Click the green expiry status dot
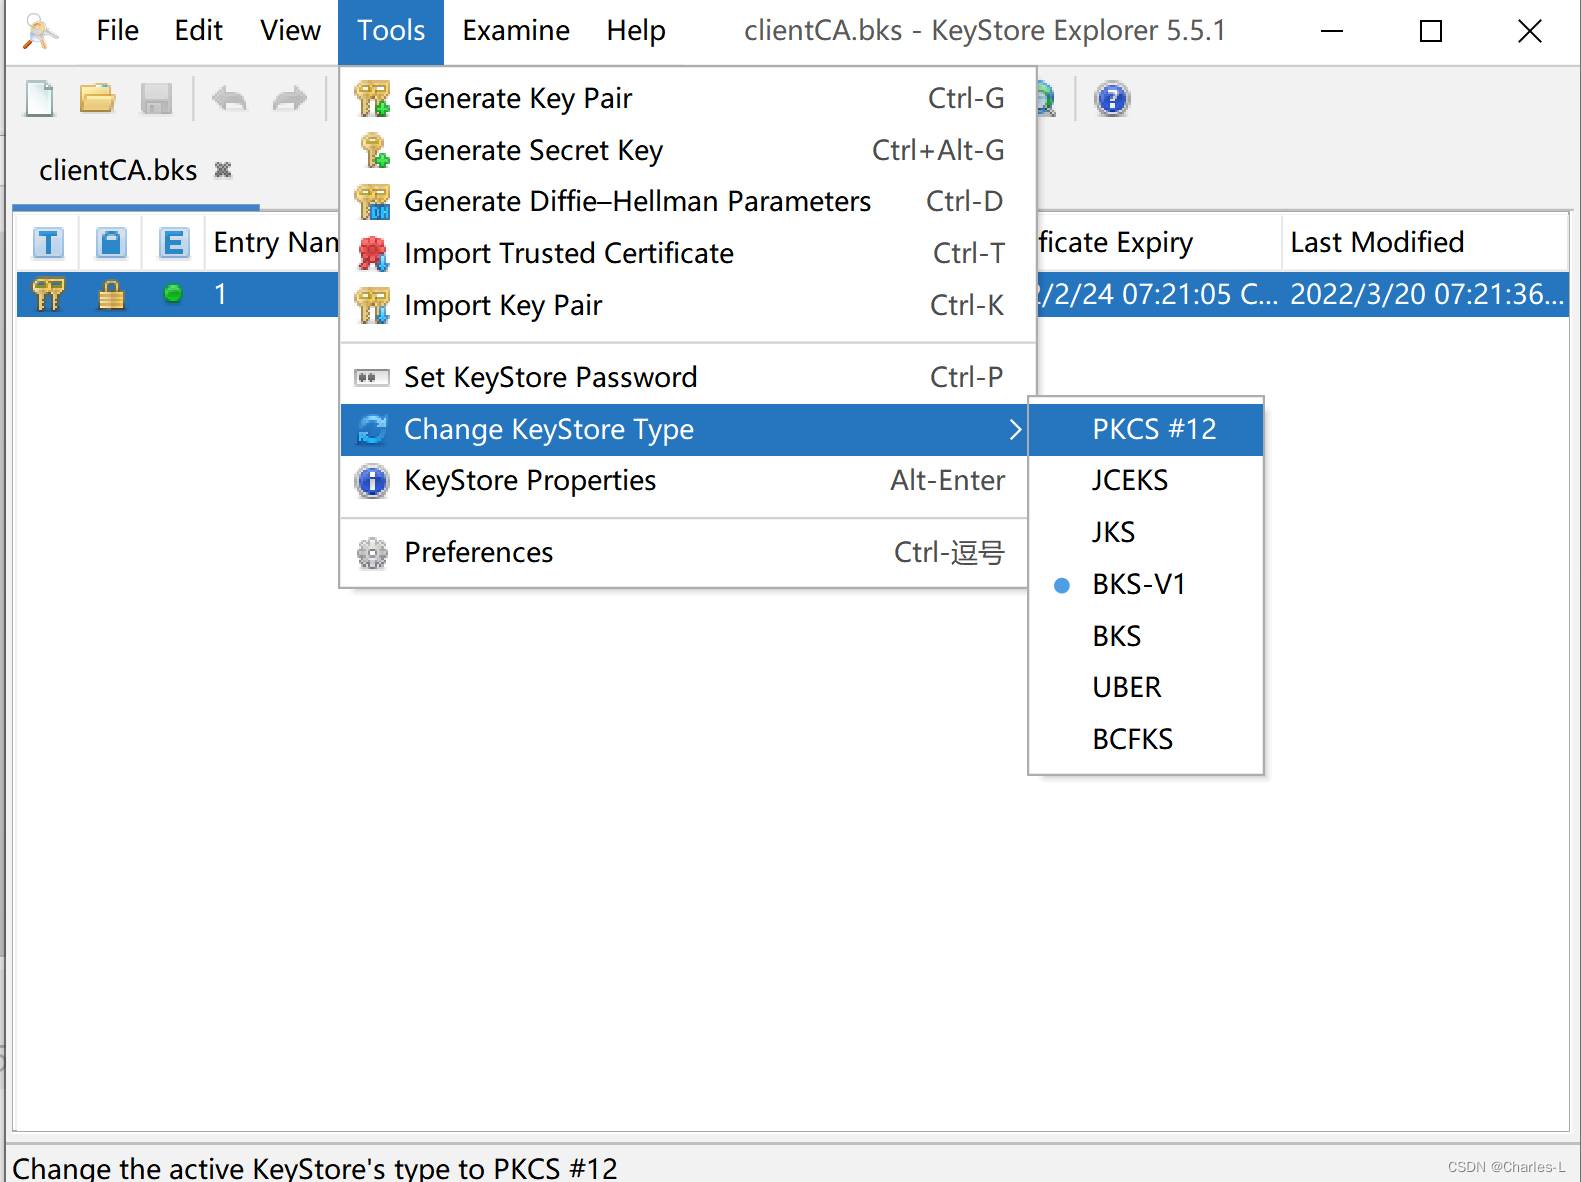The height and width of the screenshot is (1182, 1581). 173,294
